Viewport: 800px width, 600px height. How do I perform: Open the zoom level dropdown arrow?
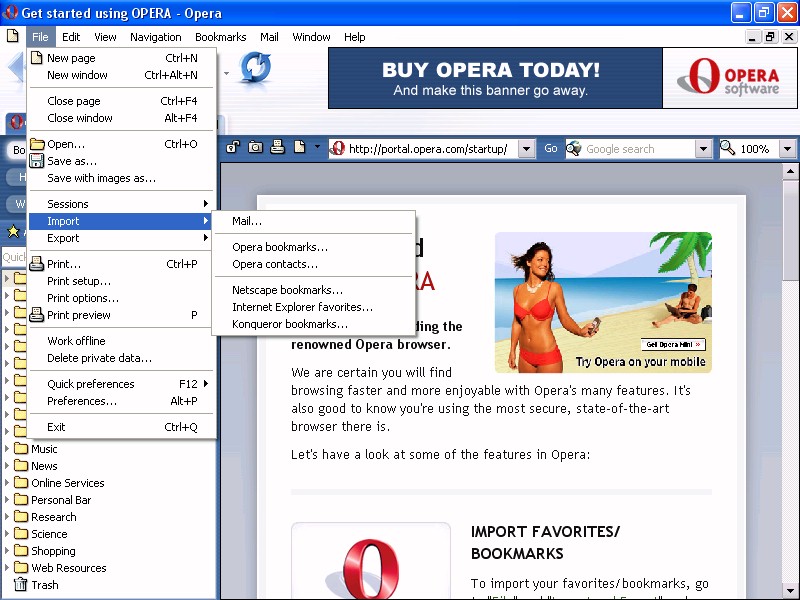click(x=787, y=149)
